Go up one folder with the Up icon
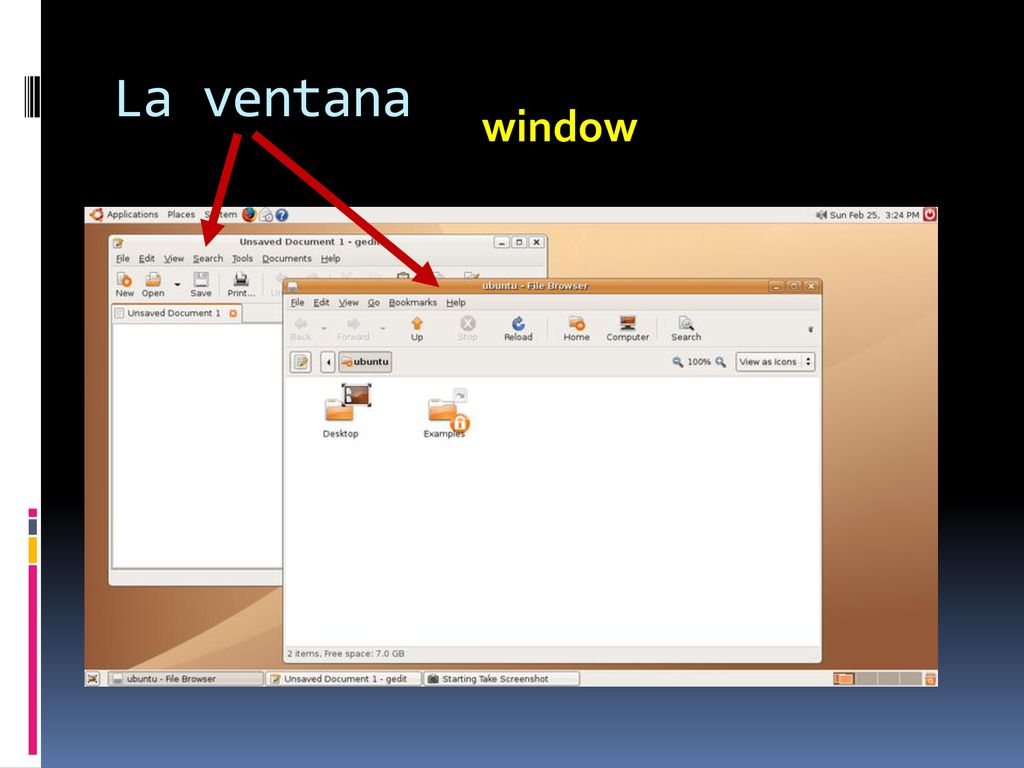Viewport: 1024px width, 768px height. (x=417, y=328)
